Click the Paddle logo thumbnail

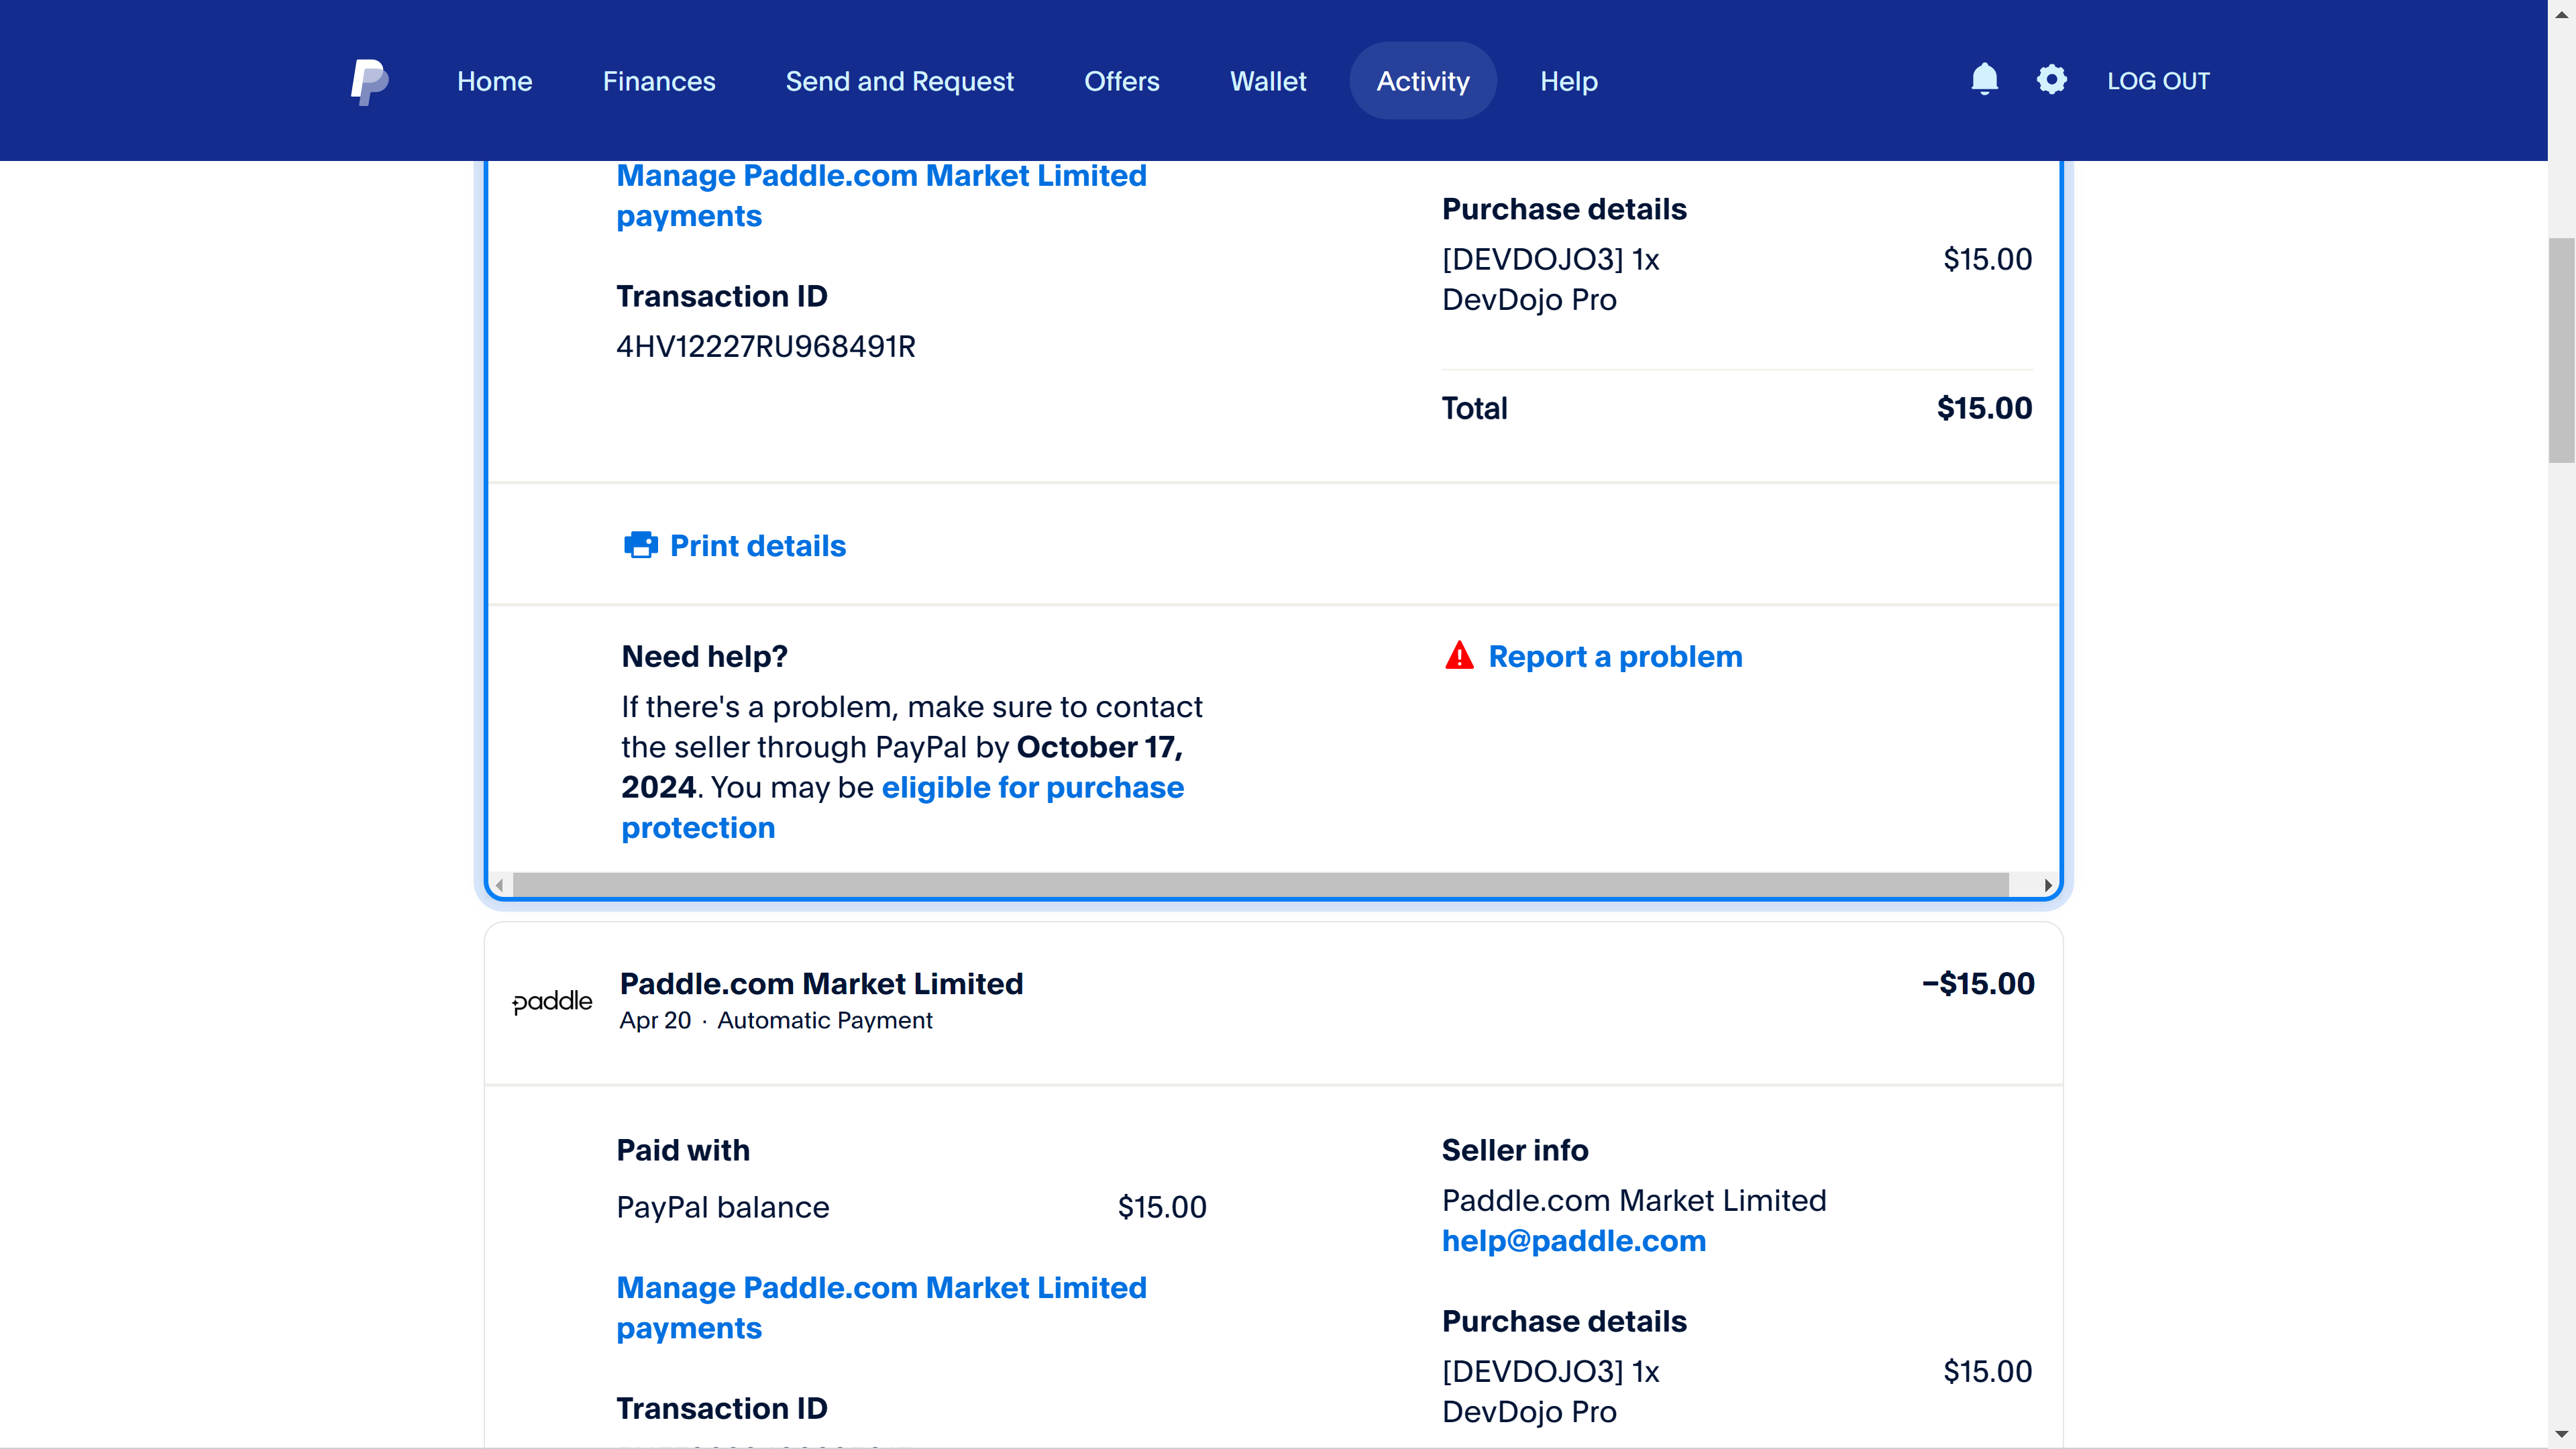(552, 1001)
